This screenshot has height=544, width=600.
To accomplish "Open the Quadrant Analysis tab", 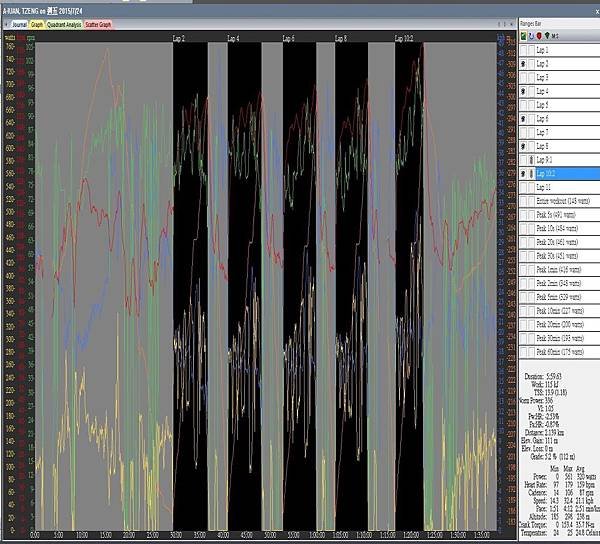I will [64, 25].
